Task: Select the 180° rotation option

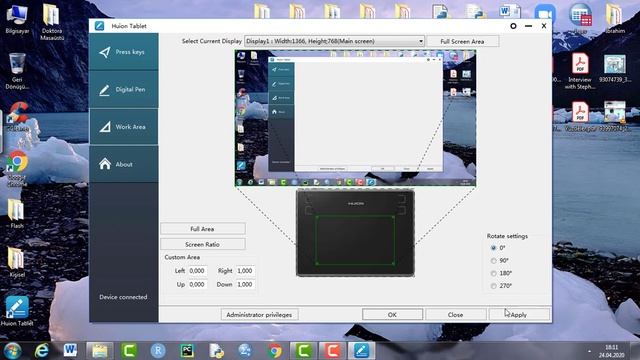Action: pos(493,273)
